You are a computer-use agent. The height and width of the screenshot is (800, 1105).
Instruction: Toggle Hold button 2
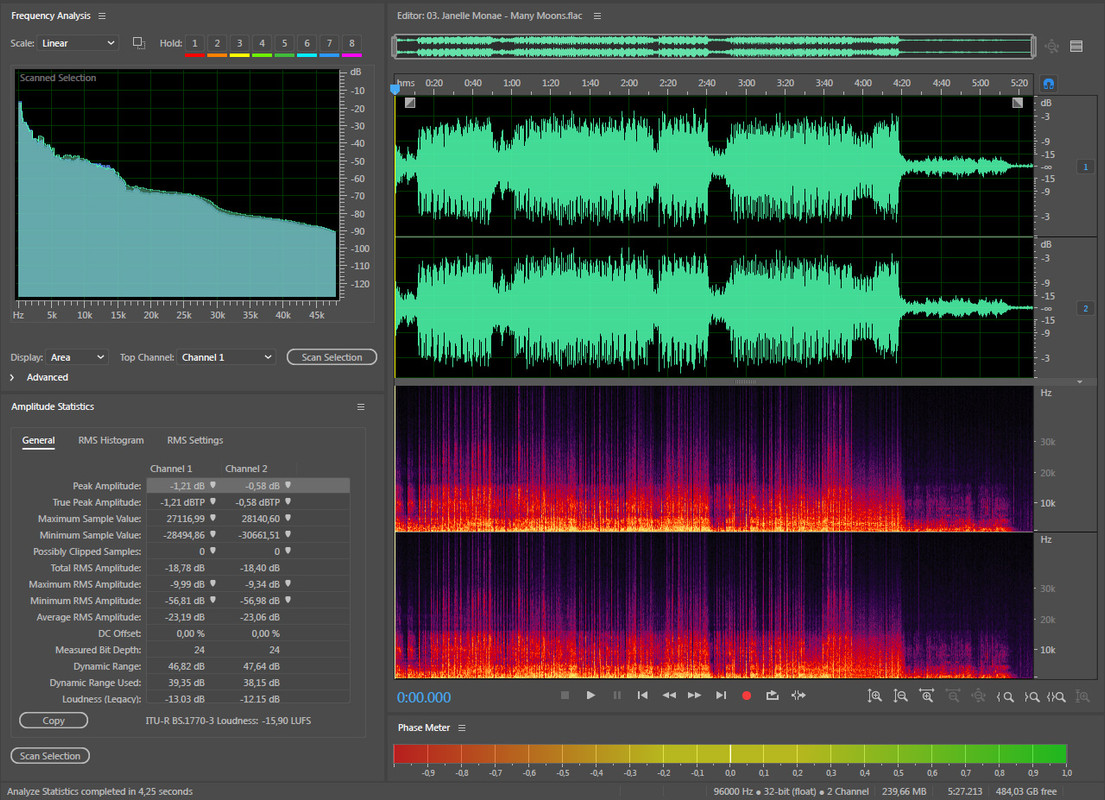pyautogui.click(x=217, y=43)
